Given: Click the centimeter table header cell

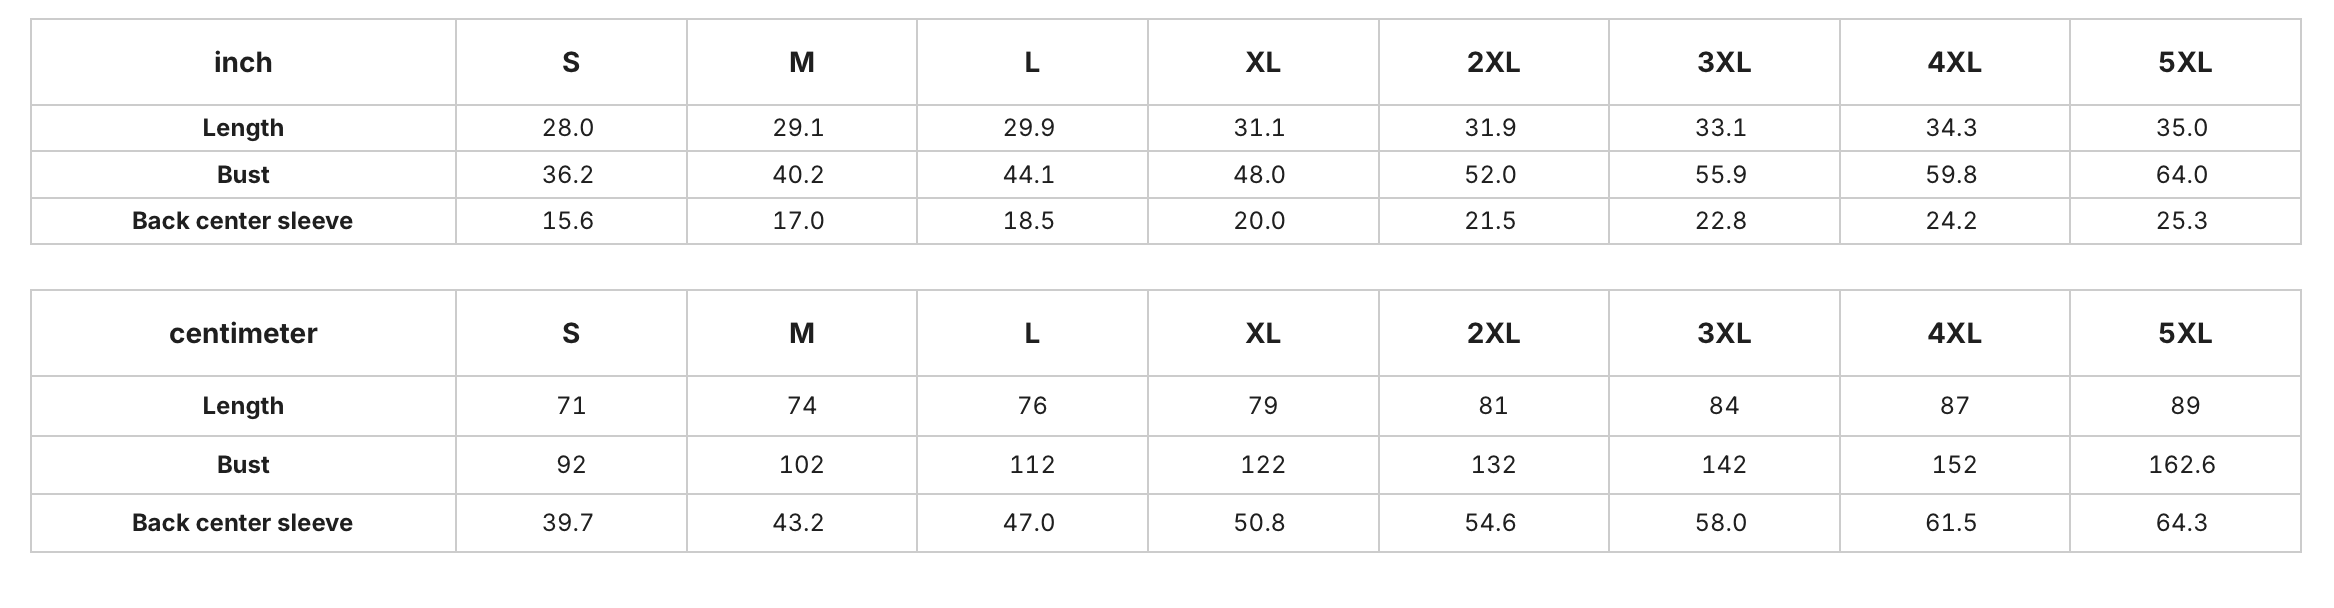Looking at the screenshot, I should coord(243,333).
